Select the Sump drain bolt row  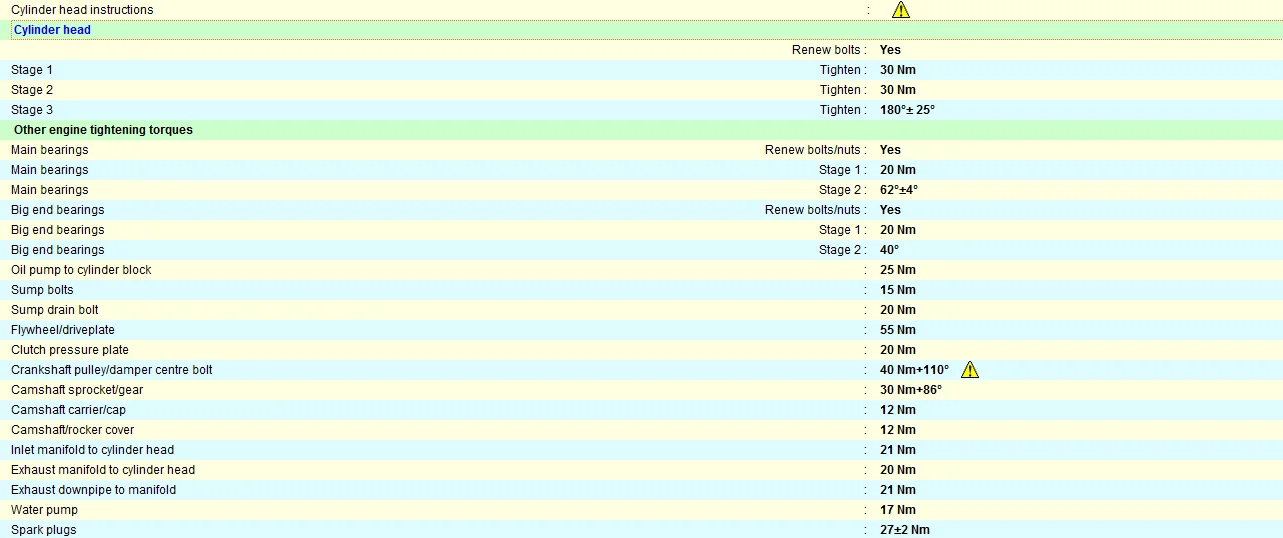641,310
